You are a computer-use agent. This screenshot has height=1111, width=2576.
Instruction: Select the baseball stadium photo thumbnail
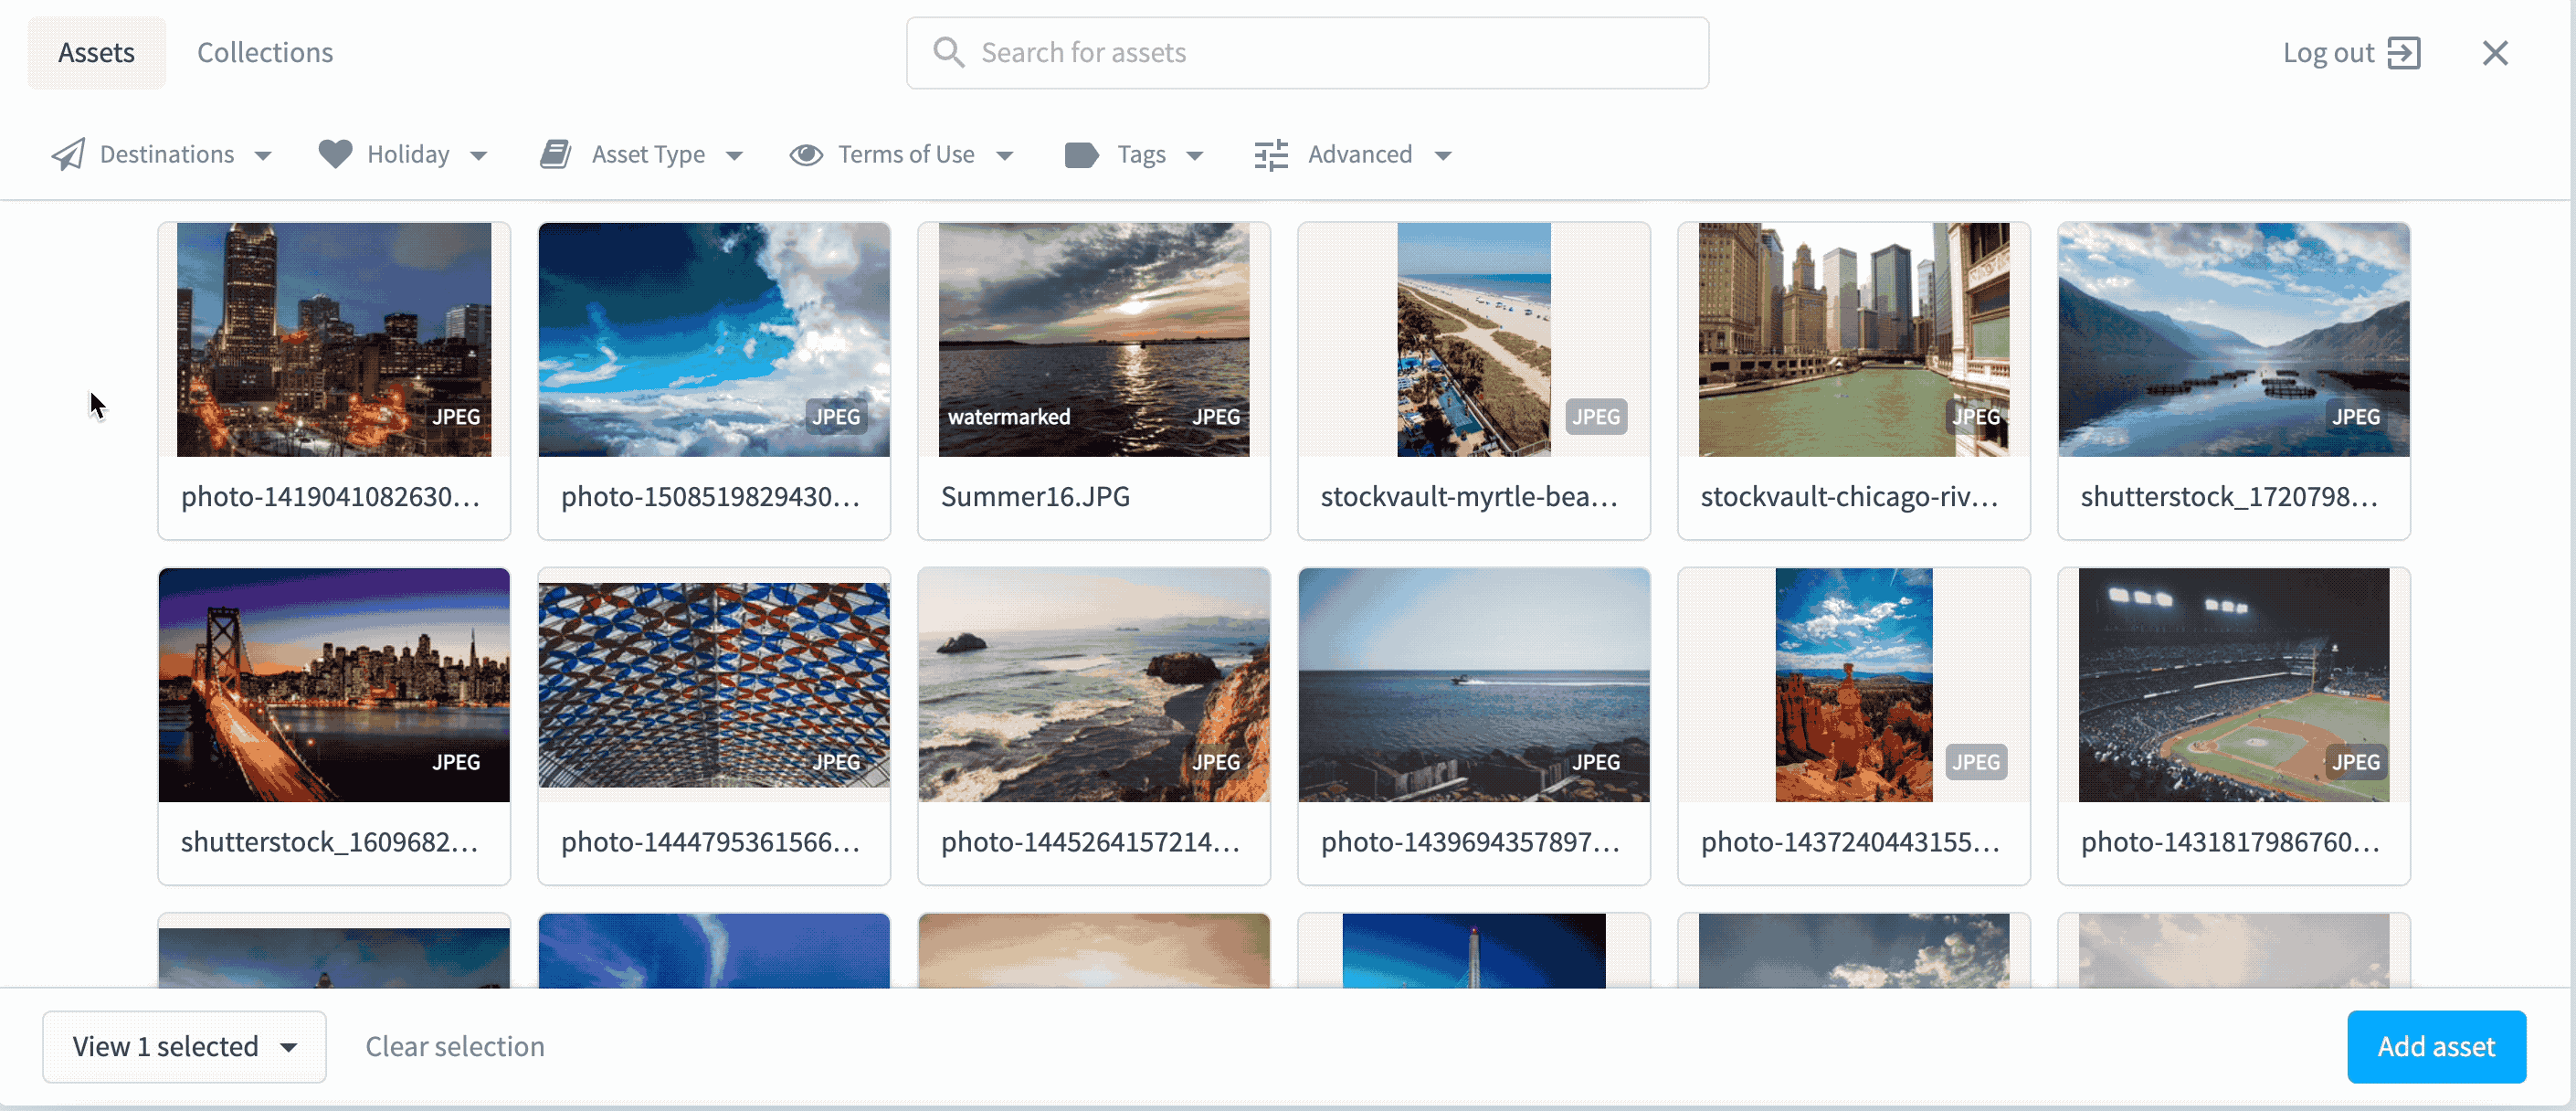pyautogui.click(x=2233, y=685)
